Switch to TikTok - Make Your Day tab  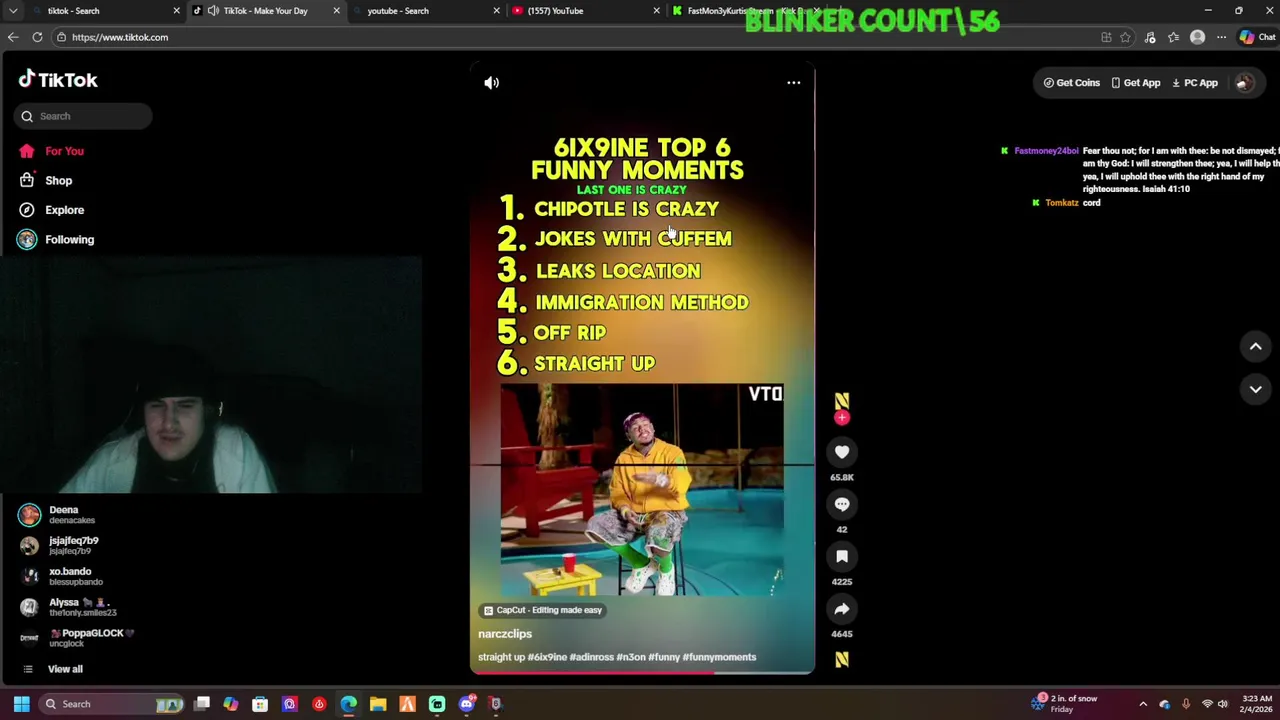[x=265, y=11]
